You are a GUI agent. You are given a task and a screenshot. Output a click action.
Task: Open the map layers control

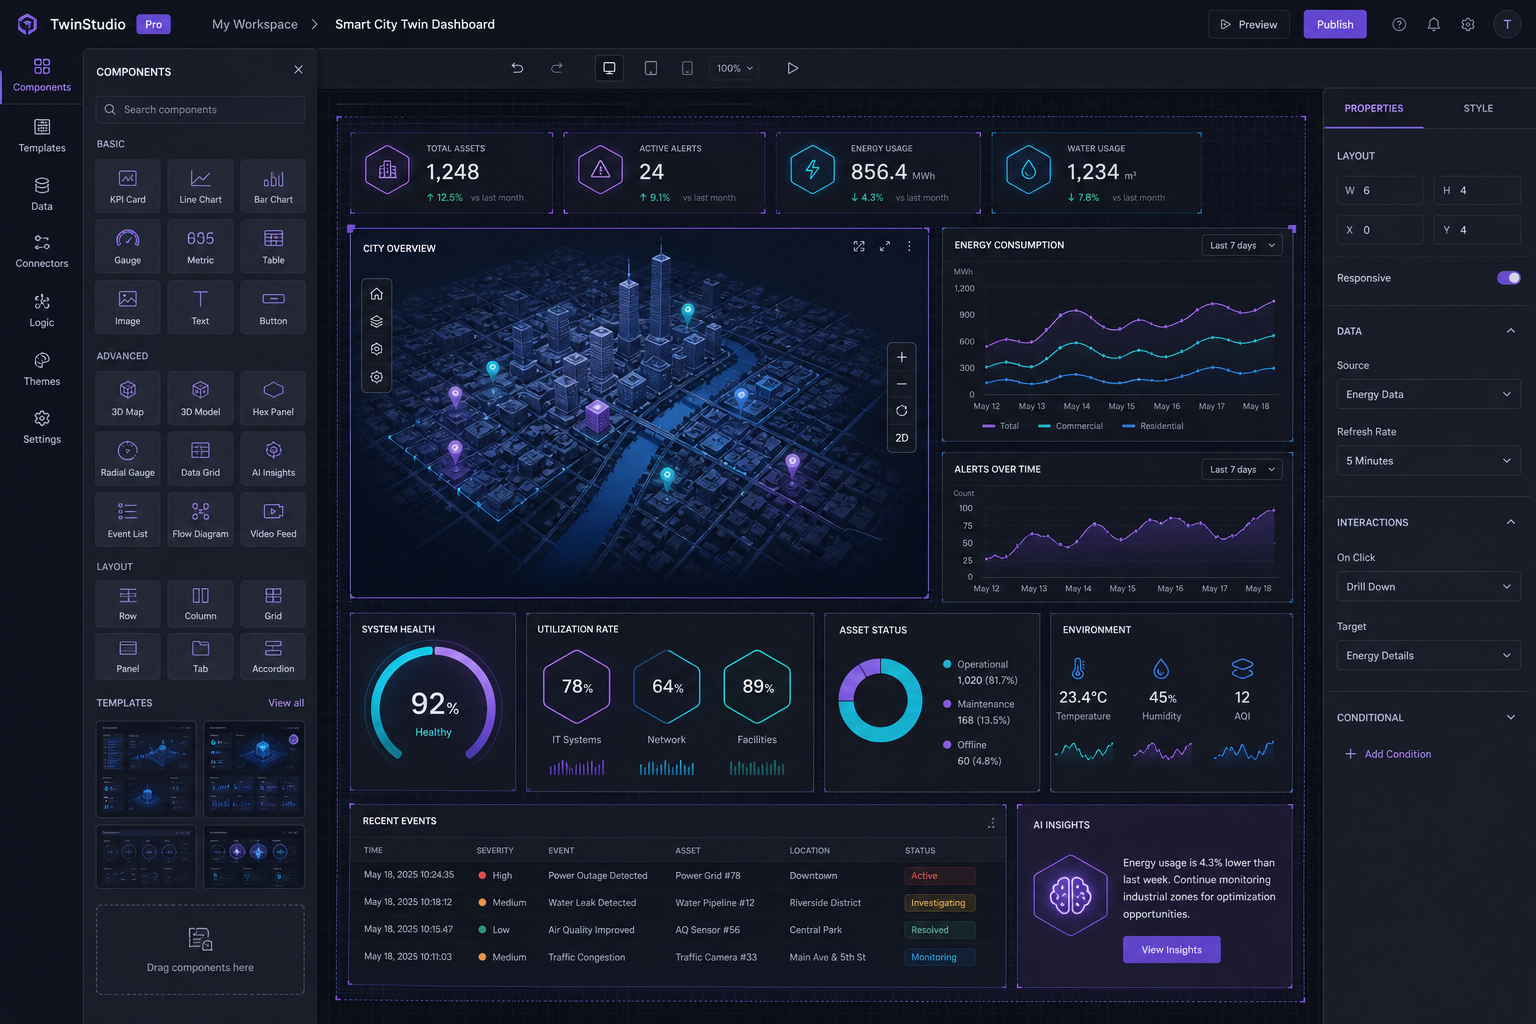click(376, 322)
